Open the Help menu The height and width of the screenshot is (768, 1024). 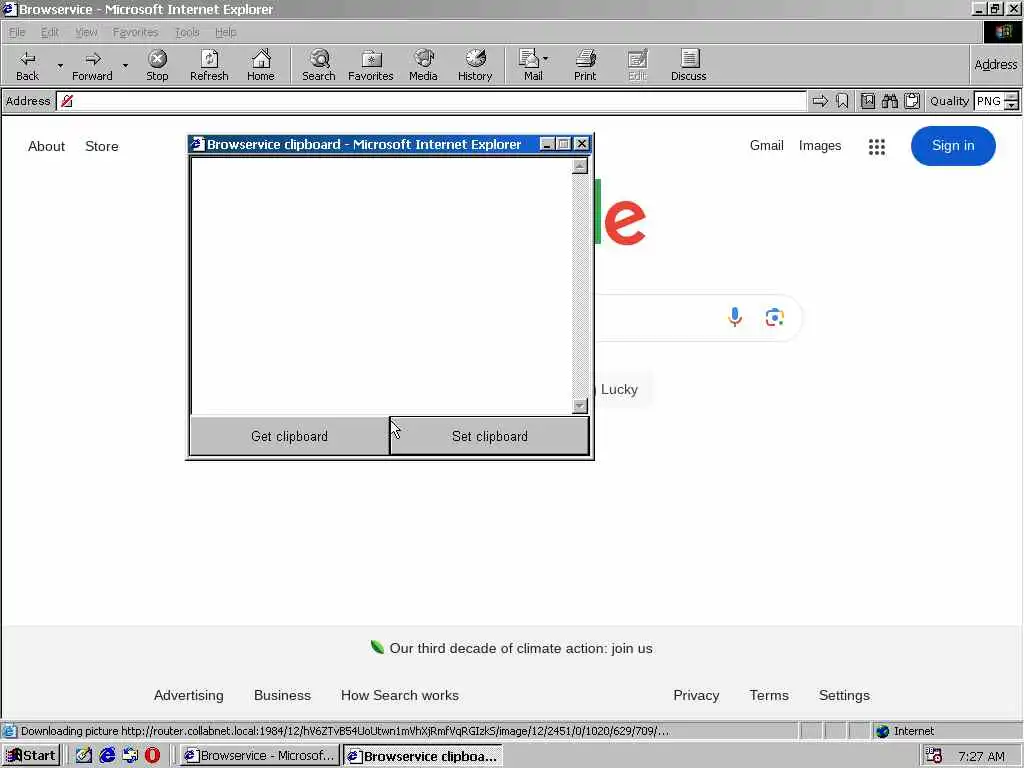(225, 32)
